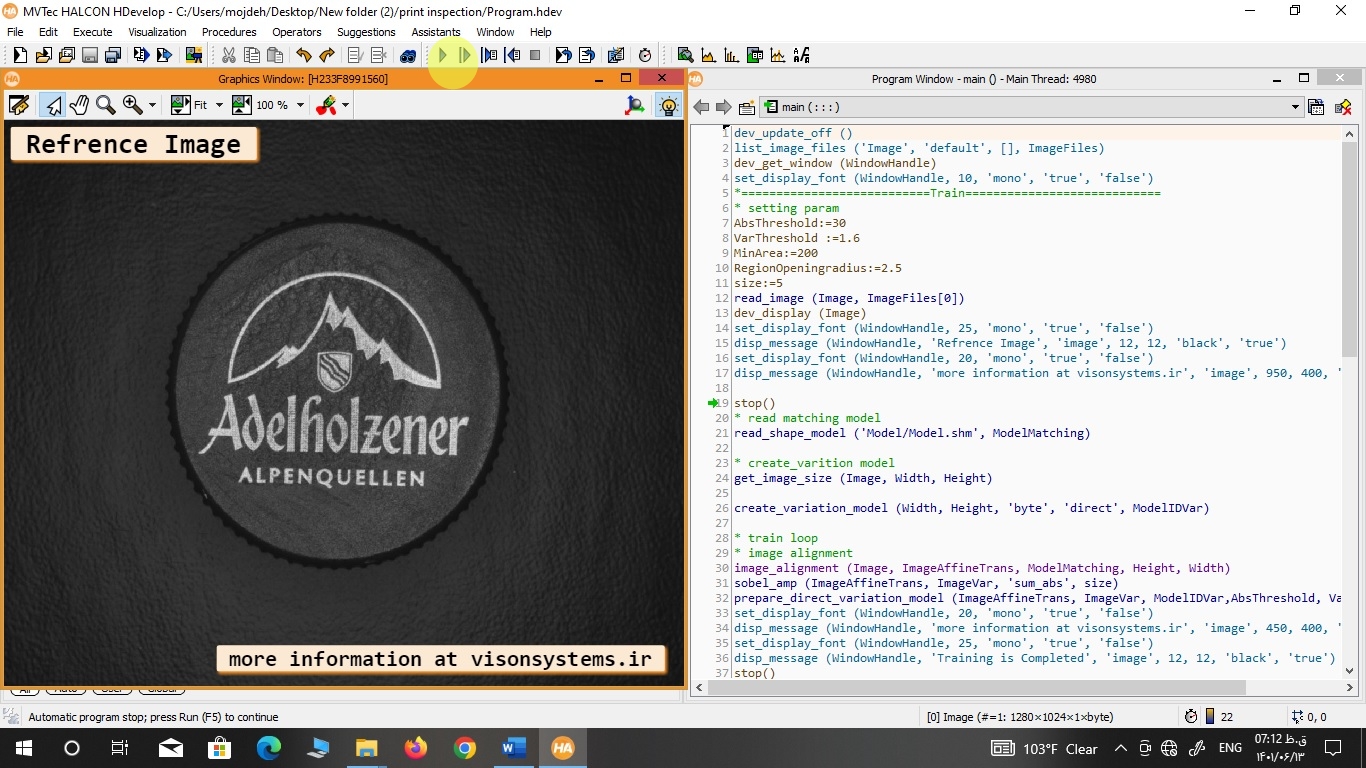Open Firefox from taskbar

(x=415, y=748)
